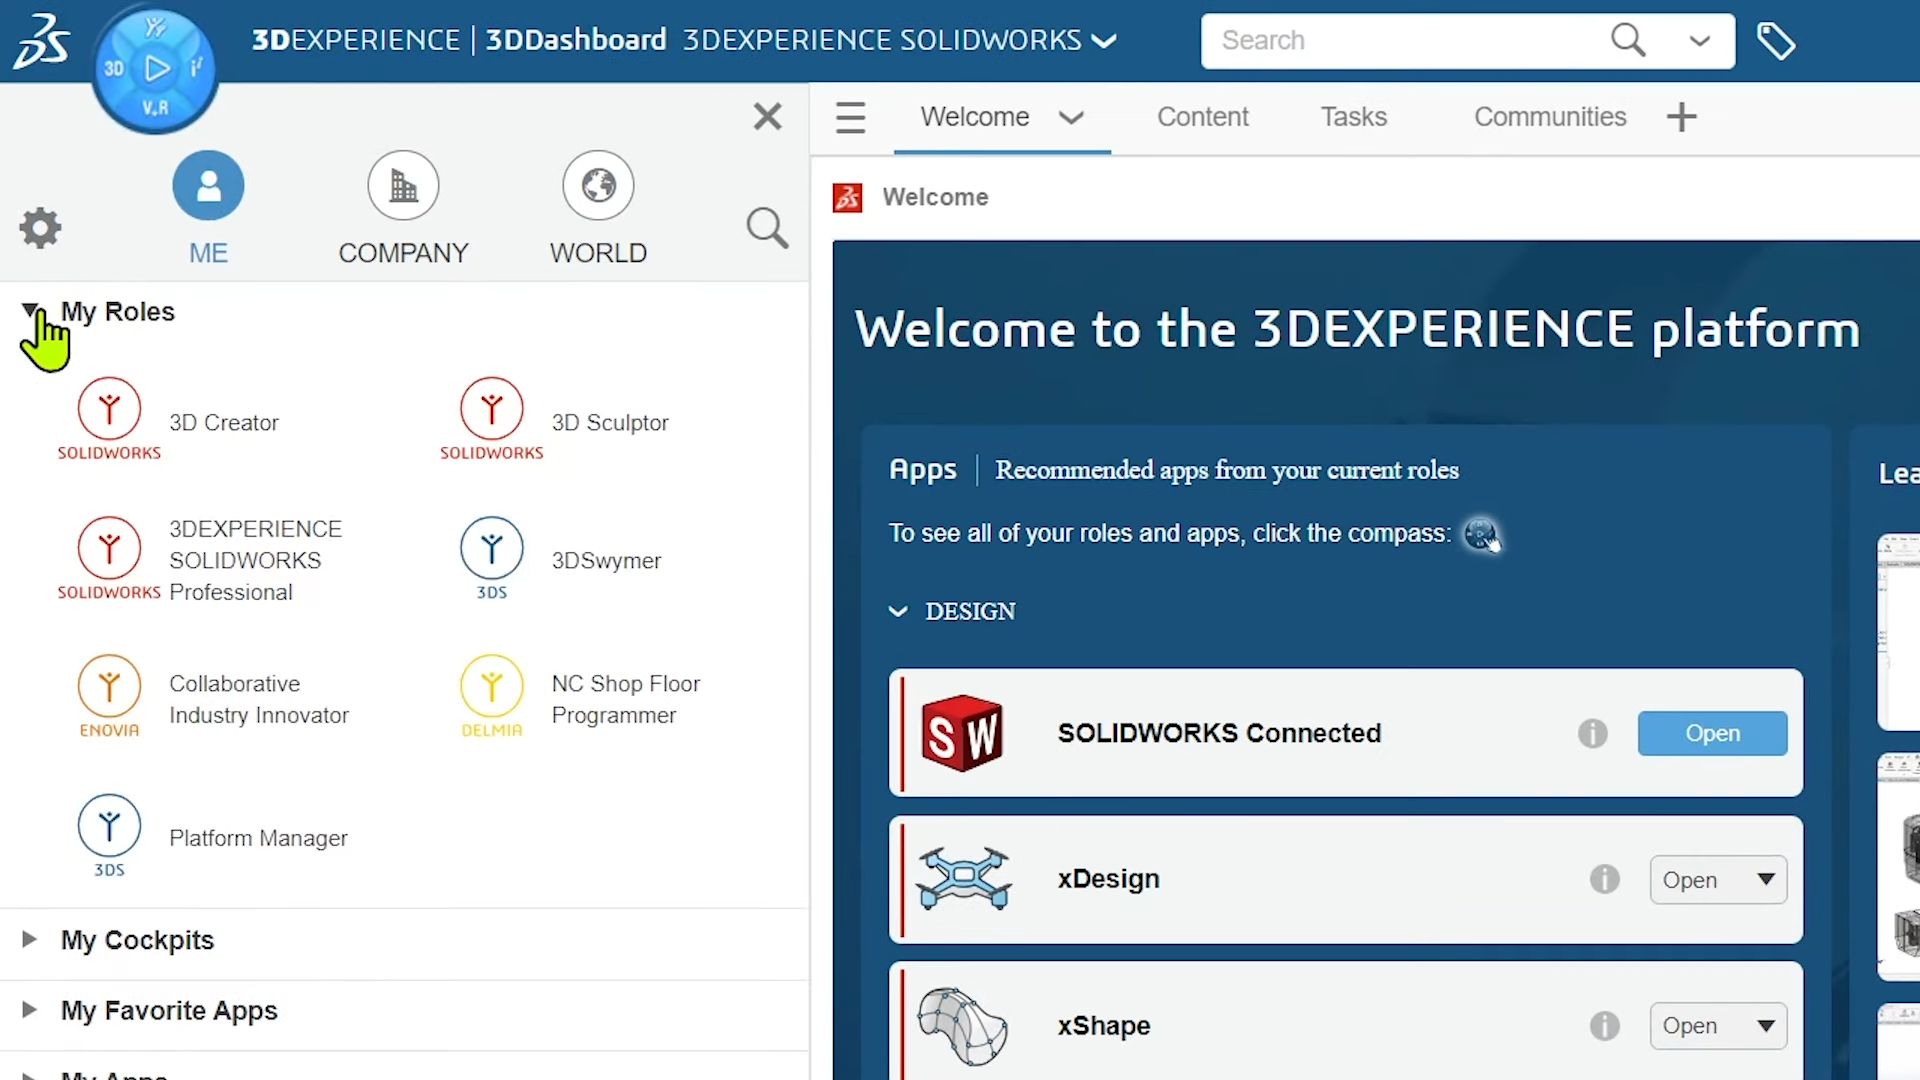
Task: Open SOLIDWORKS Connected with blue button
Action: (1712, 733)
